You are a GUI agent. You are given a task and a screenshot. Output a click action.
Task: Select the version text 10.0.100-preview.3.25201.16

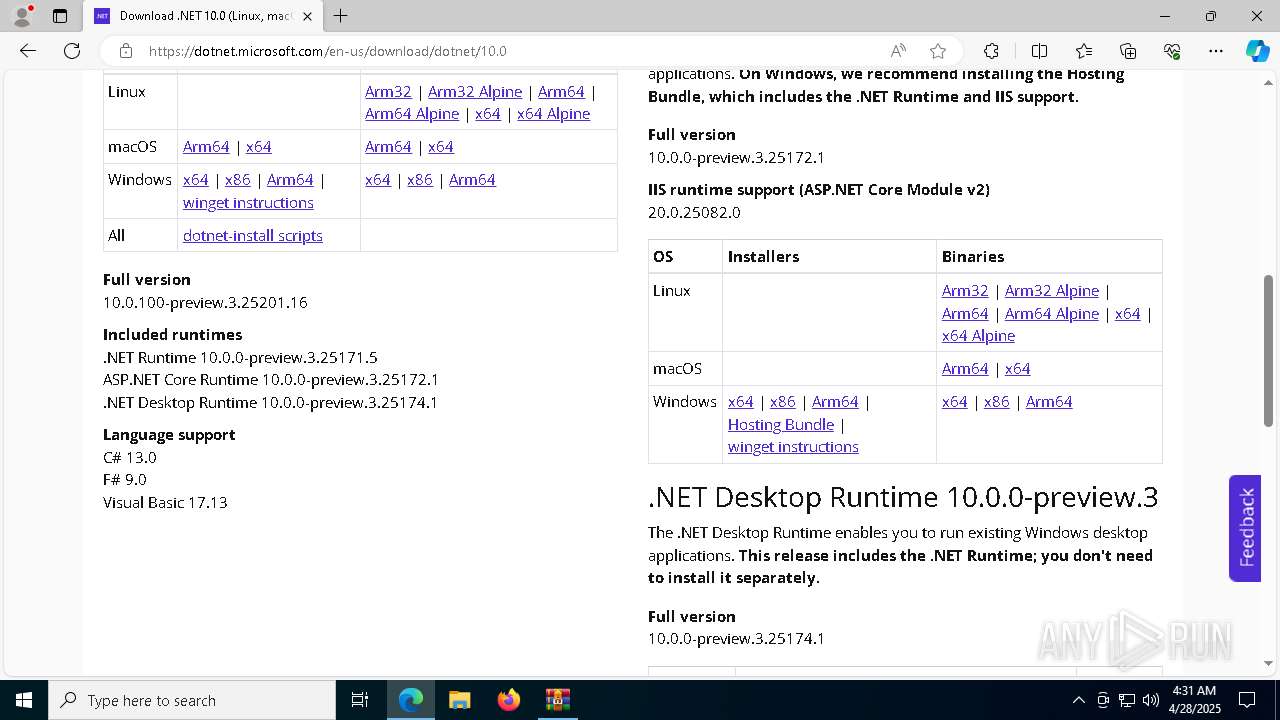click(x=205, y=302)
